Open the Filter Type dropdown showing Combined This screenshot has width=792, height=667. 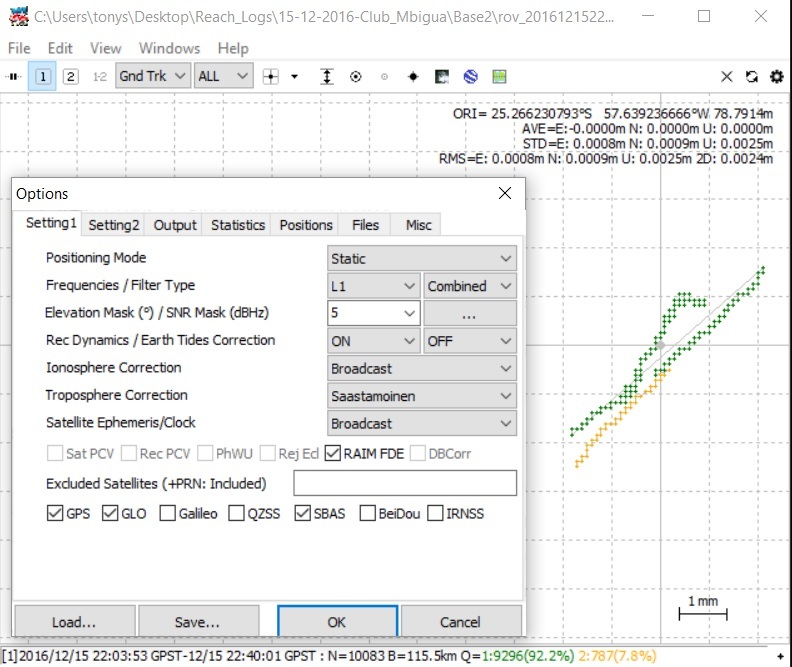tap(470, 286)
